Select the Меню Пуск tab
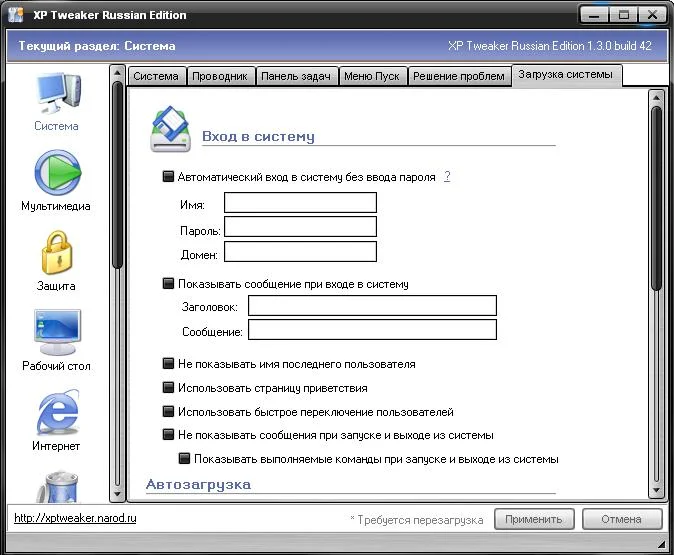This screenshot has height=555, width=674. [372, 76]
